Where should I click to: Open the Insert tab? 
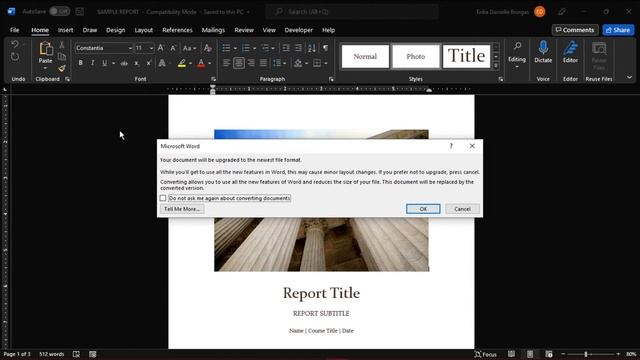click(65, 30)
